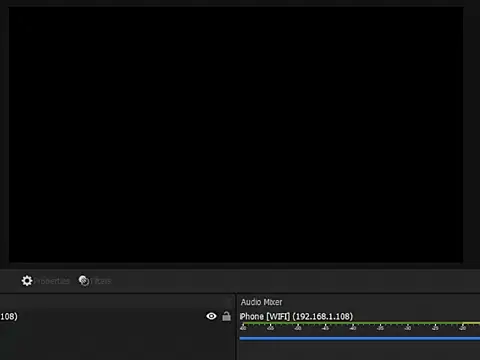Viewport: 480px width, 360px height.
Task: Click the Audio Mixer panel title
Action: (261, 302)
